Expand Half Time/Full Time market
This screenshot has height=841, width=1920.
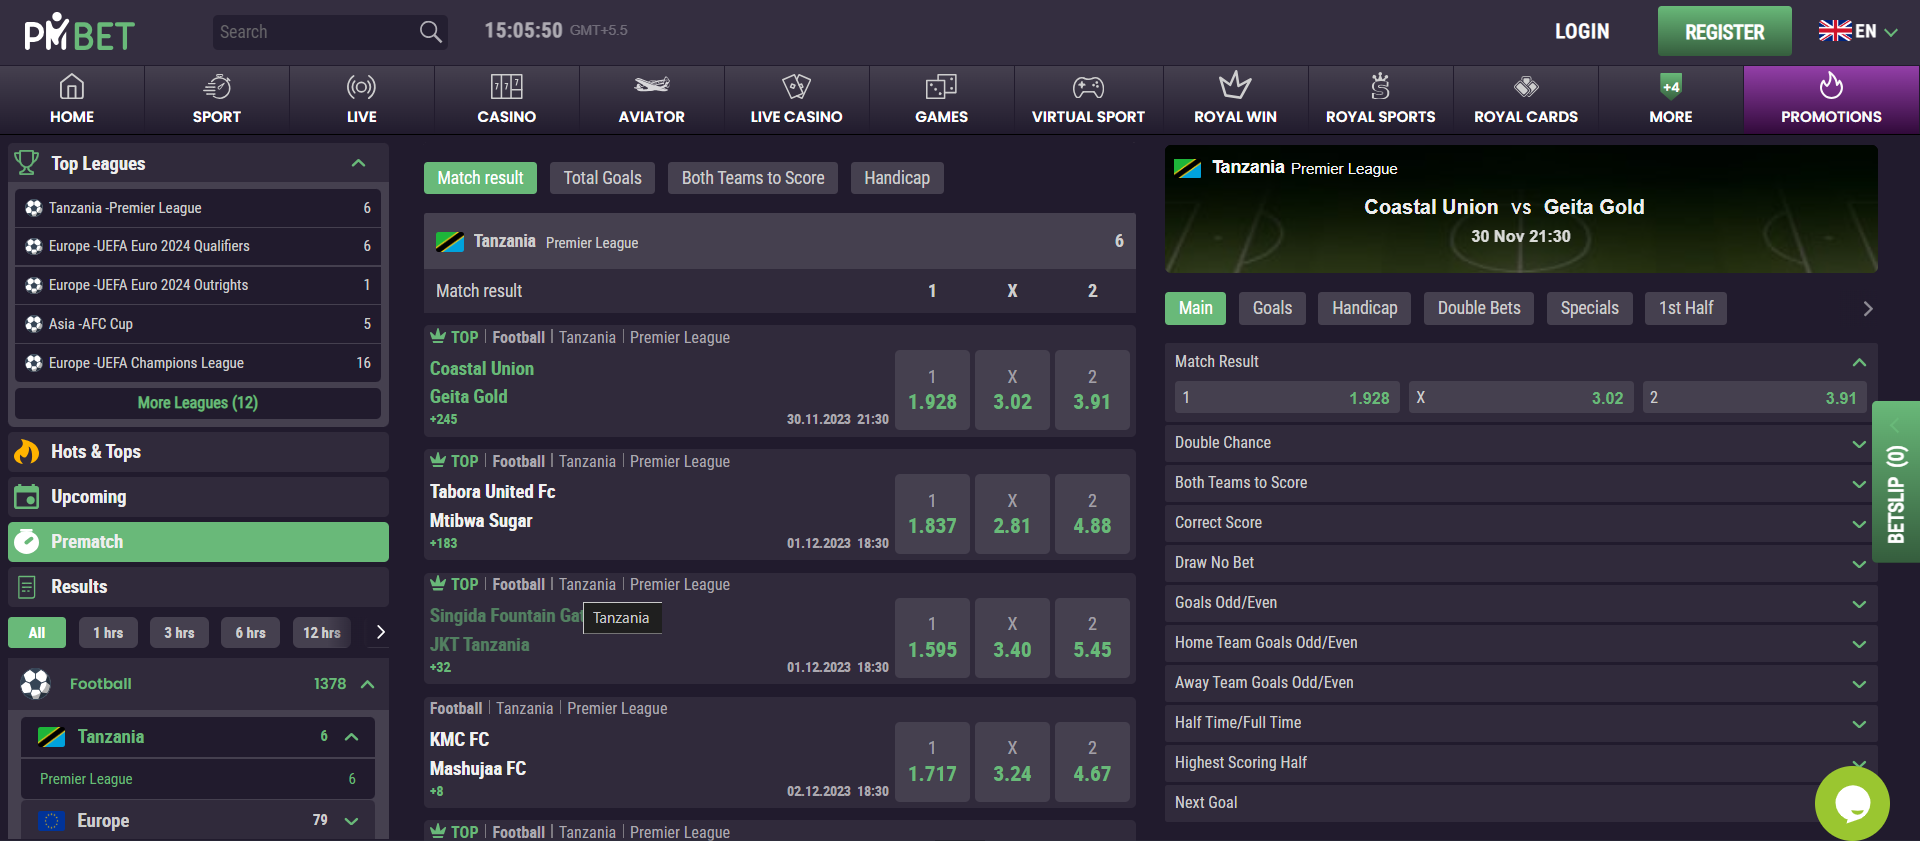click(1521, 723)
